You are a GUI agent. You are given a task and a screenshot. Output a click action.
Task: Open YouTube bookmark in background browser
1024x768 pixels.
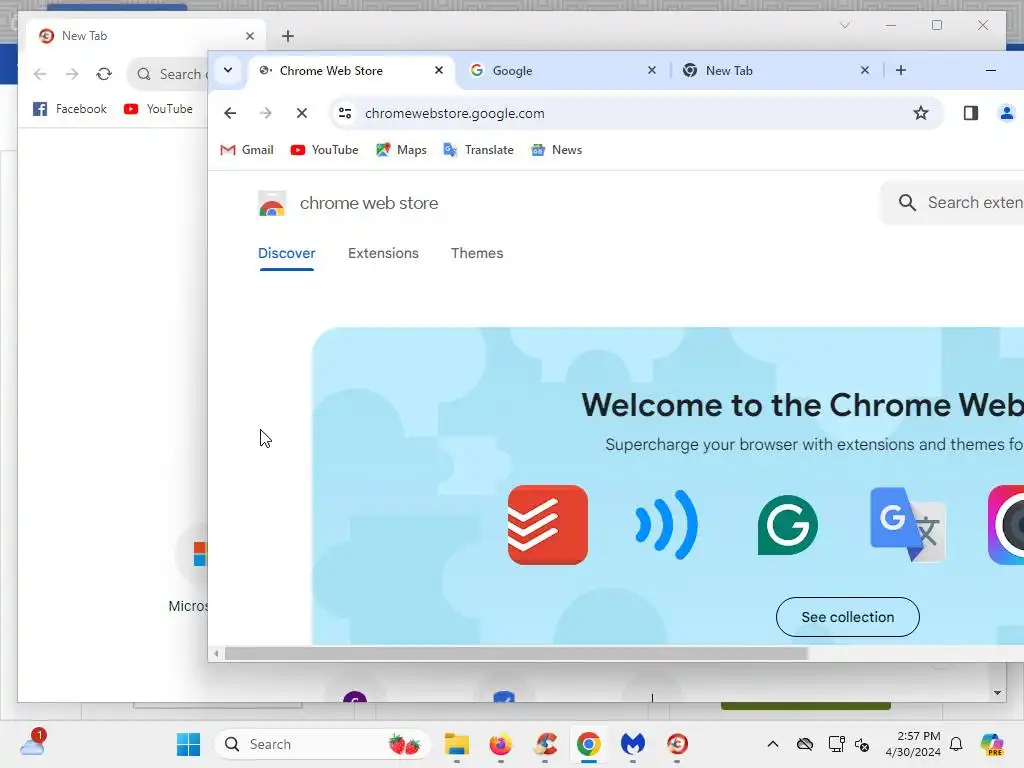[x=158, y=109]
